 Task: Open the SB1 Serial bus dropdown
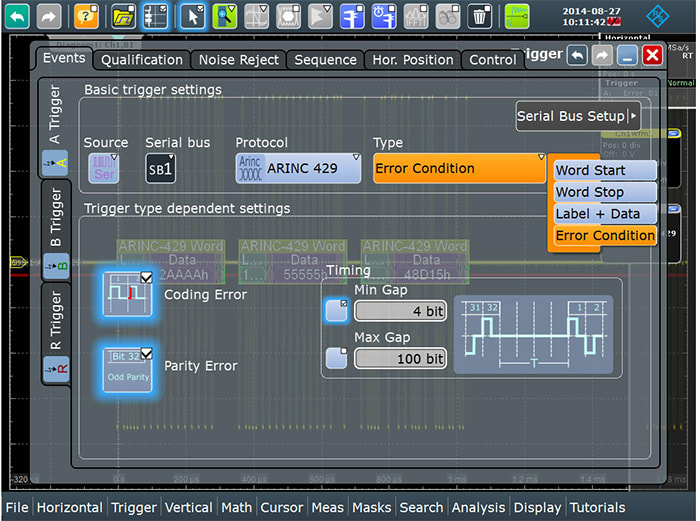pos(160,168)
